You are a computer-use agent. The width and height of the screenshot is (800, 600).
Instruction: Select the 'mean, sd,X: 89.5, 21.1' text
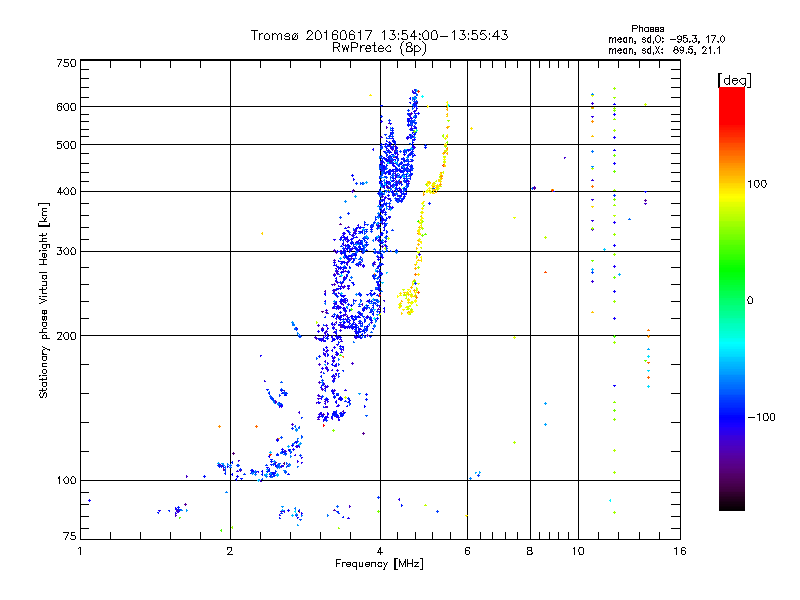pos(664,50)
